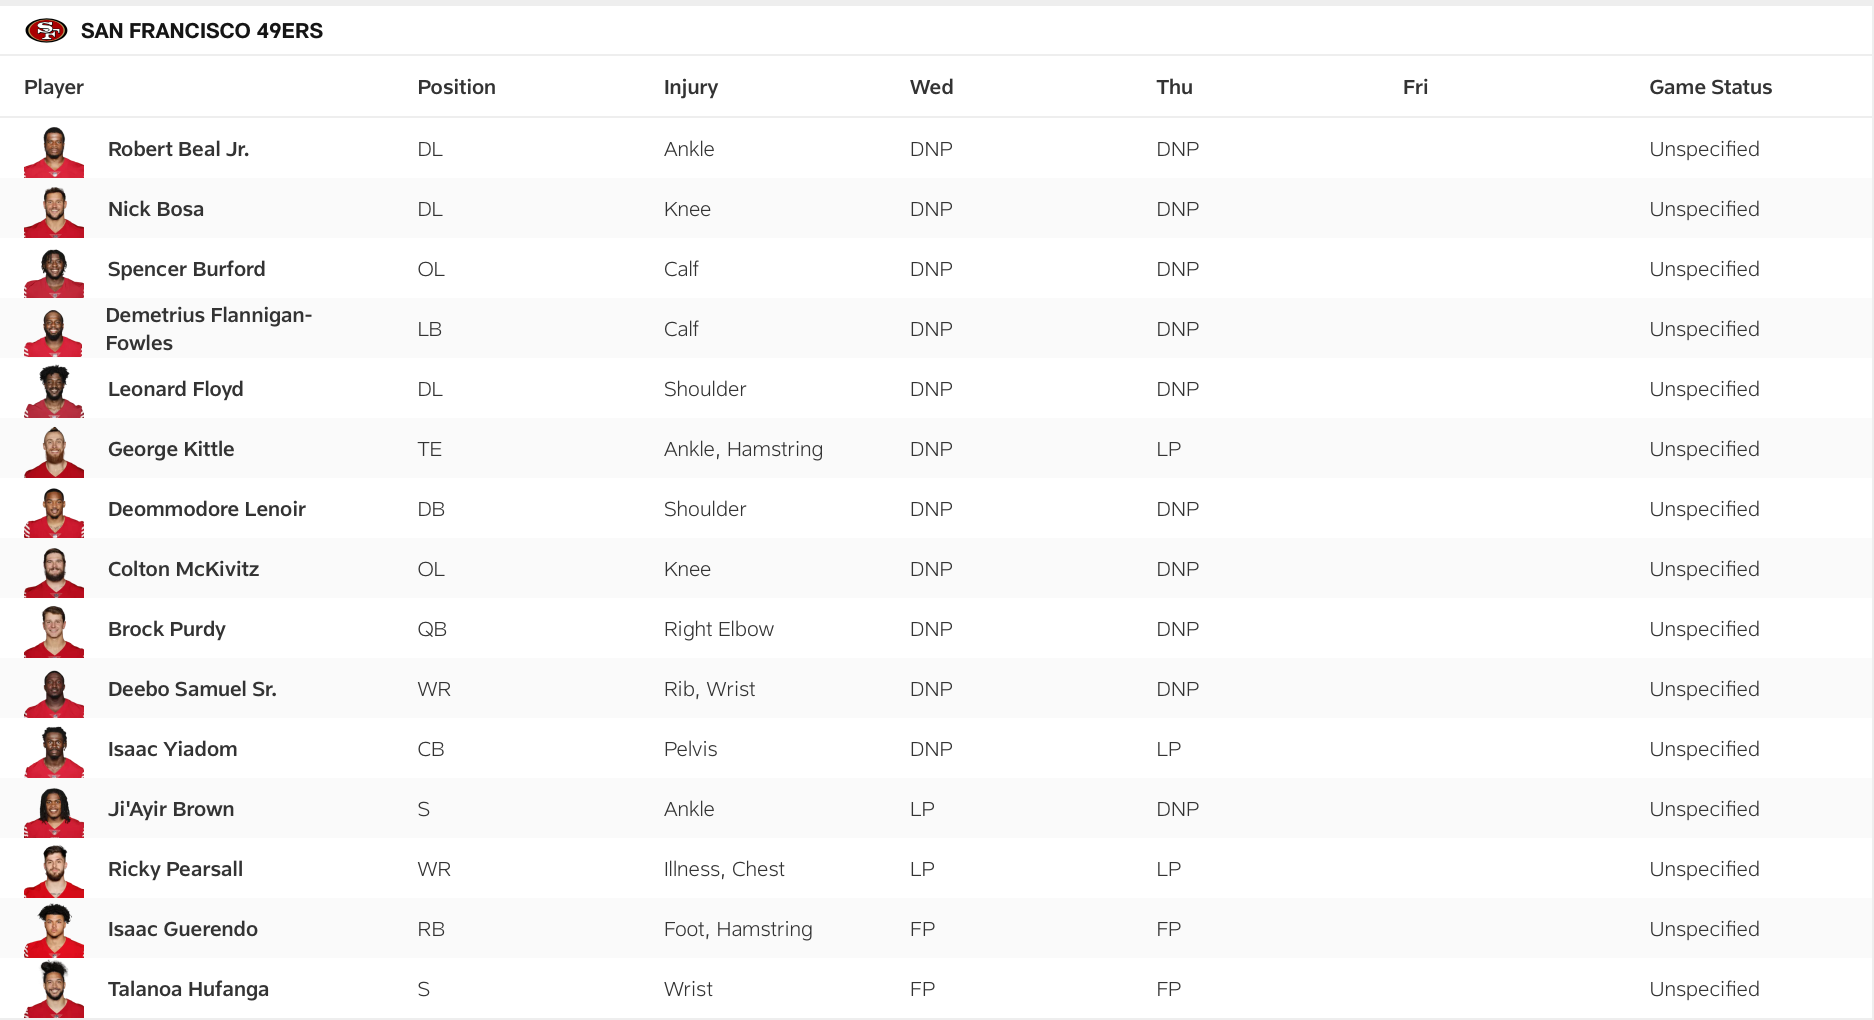Click Ricky Pearsall's headshot photo
Viewport: 1874px width, 1020px height.
click(54, 871)
